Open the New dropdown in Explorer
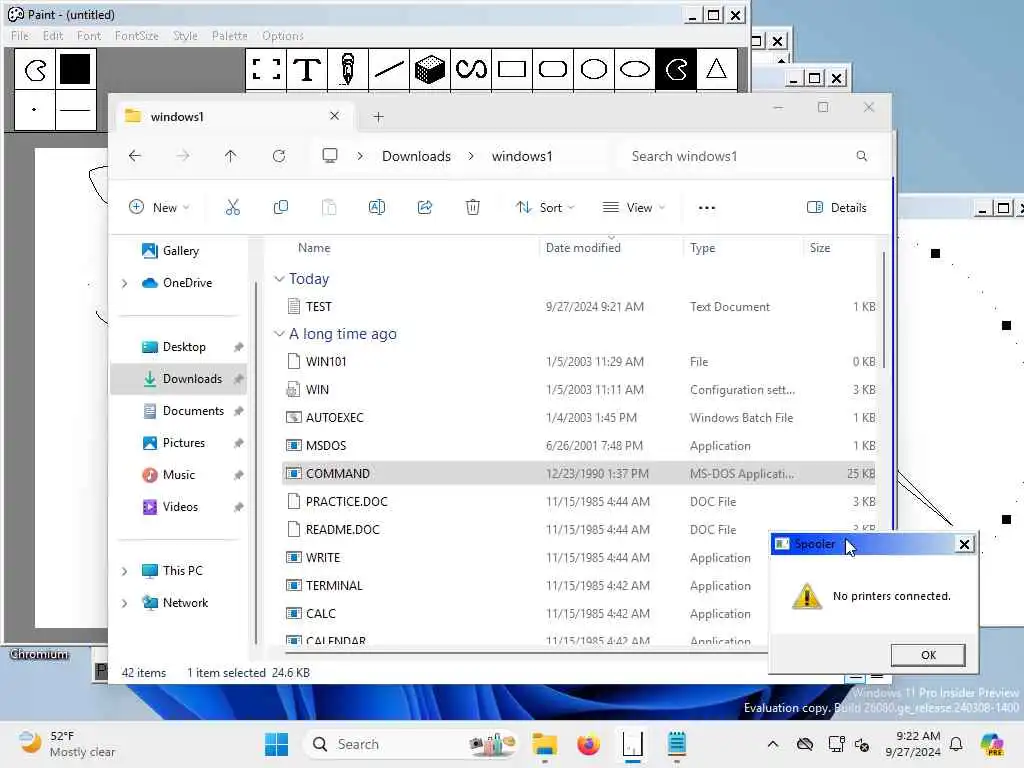The height and width of the screenshot is (768, 1024). 159,208
